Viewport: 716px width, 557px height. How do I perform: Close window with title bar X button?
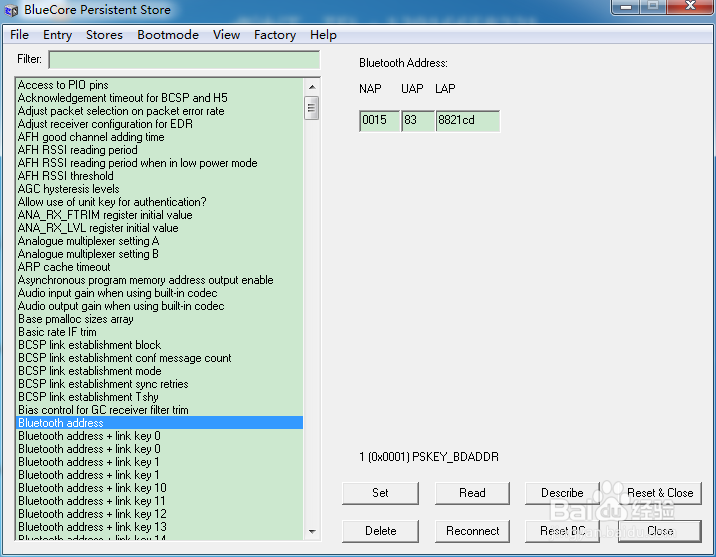(x=690, y=7)
